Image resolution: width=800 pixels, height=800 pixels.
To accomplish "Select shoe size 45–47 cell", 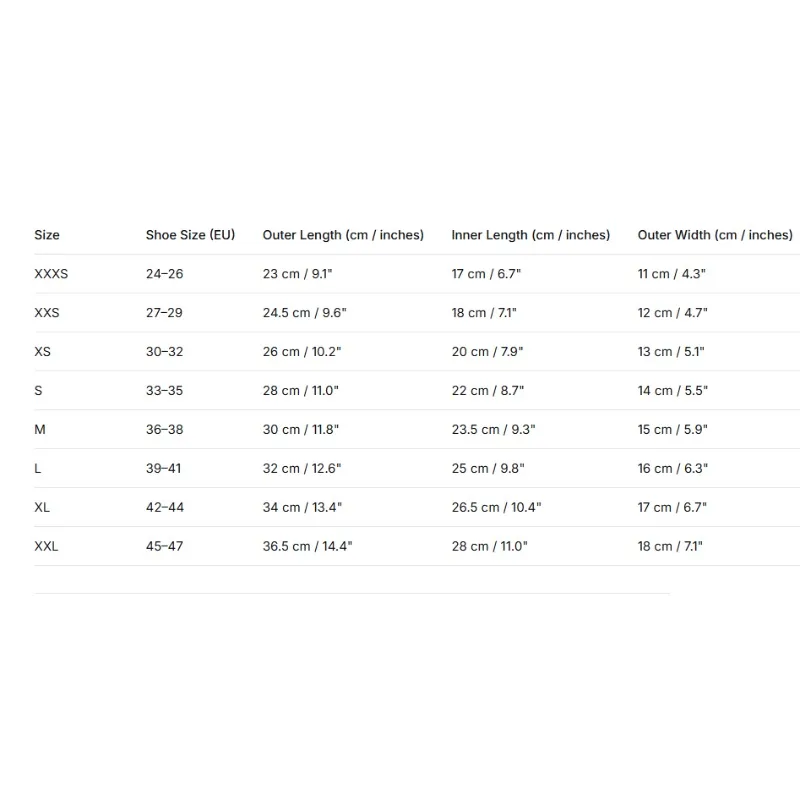I will click(x=164, y=546).
